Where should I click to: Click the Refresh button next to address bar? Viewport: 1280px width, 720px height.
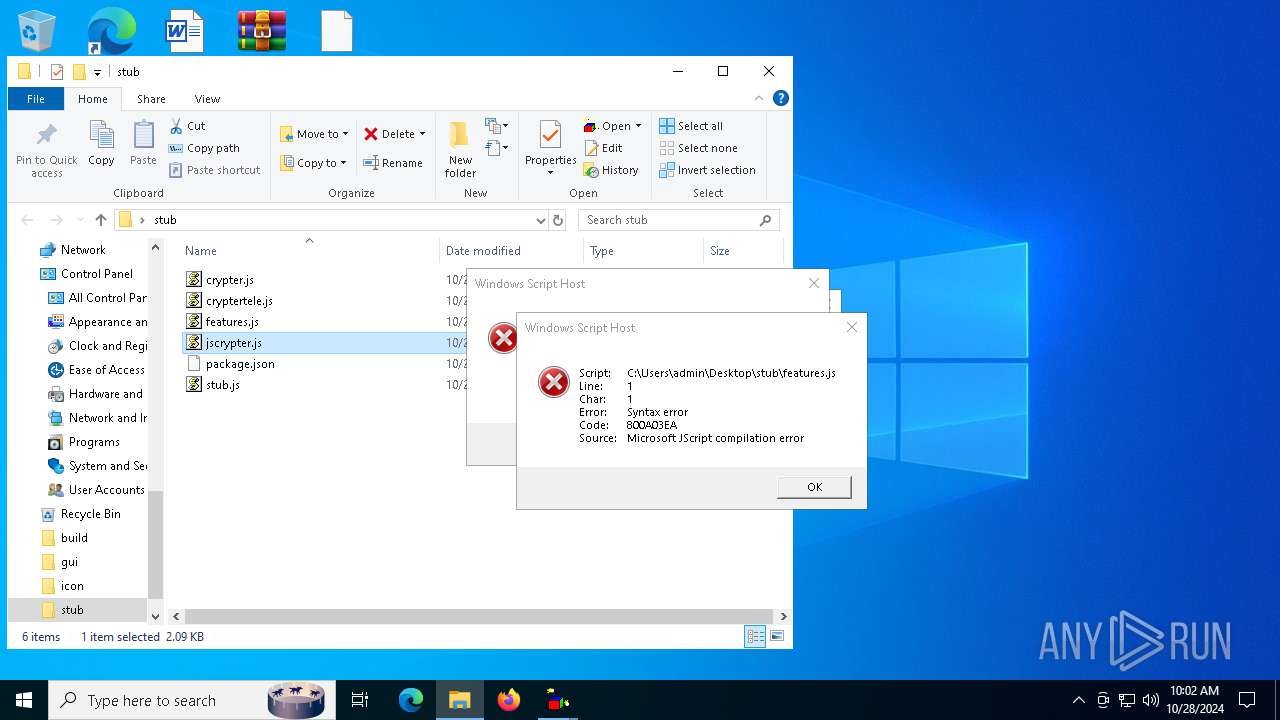pos(558,220)
